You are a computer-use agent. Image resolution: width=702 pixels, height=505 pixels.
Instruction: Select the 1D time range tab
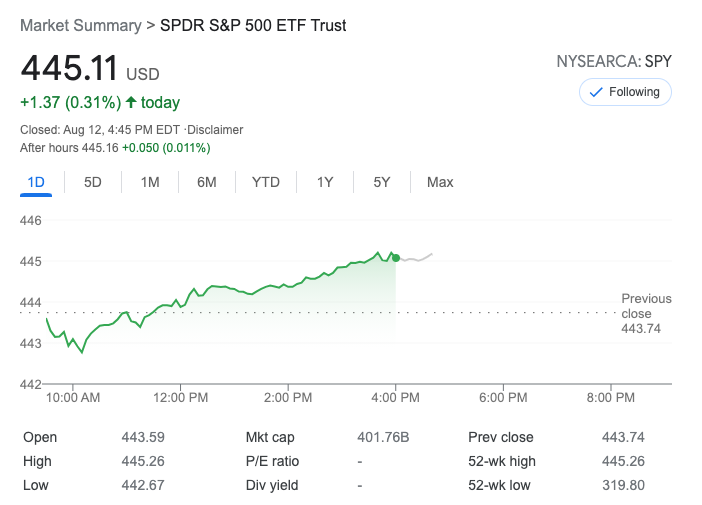click(x=36, y=182)
